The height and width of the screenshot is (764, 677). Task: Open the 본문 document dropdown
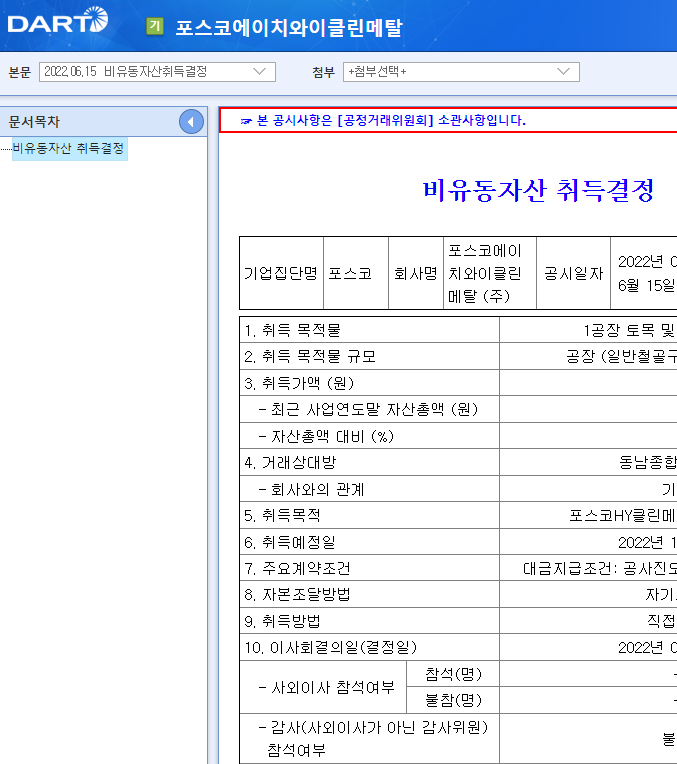(x=157, y=72)
